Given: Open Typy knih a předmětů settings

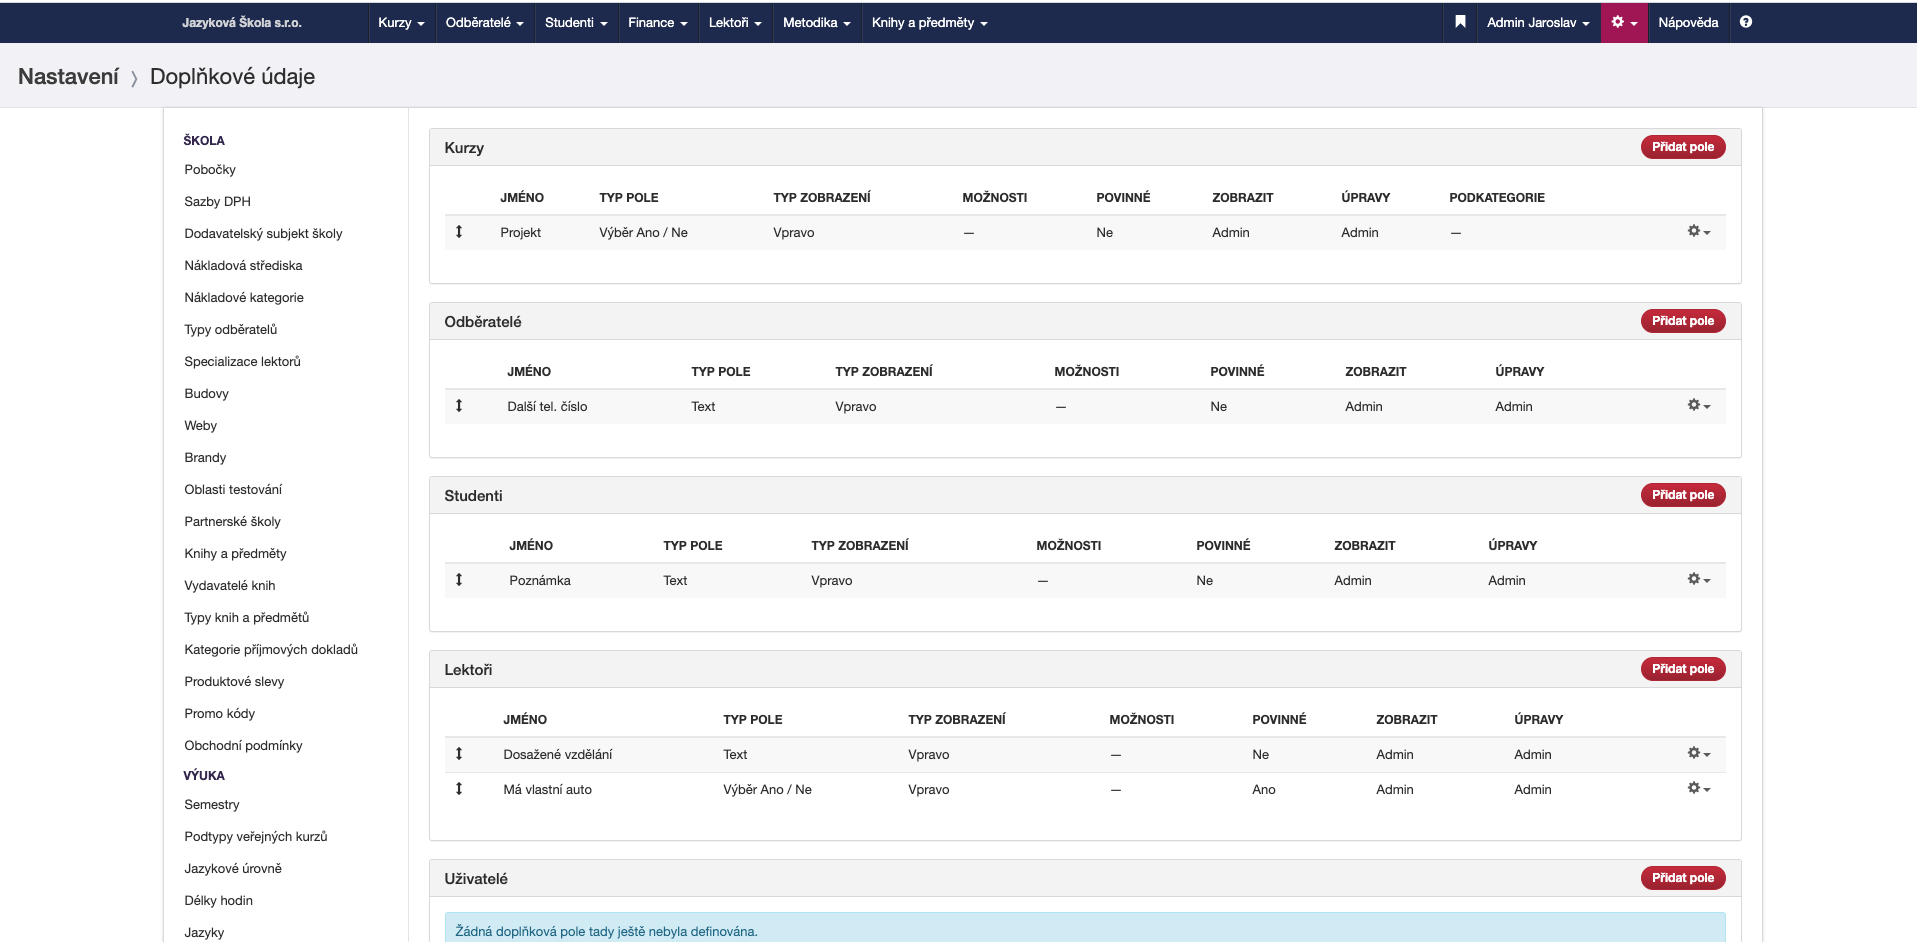Looking at the screenshot, I should point(247,618).
